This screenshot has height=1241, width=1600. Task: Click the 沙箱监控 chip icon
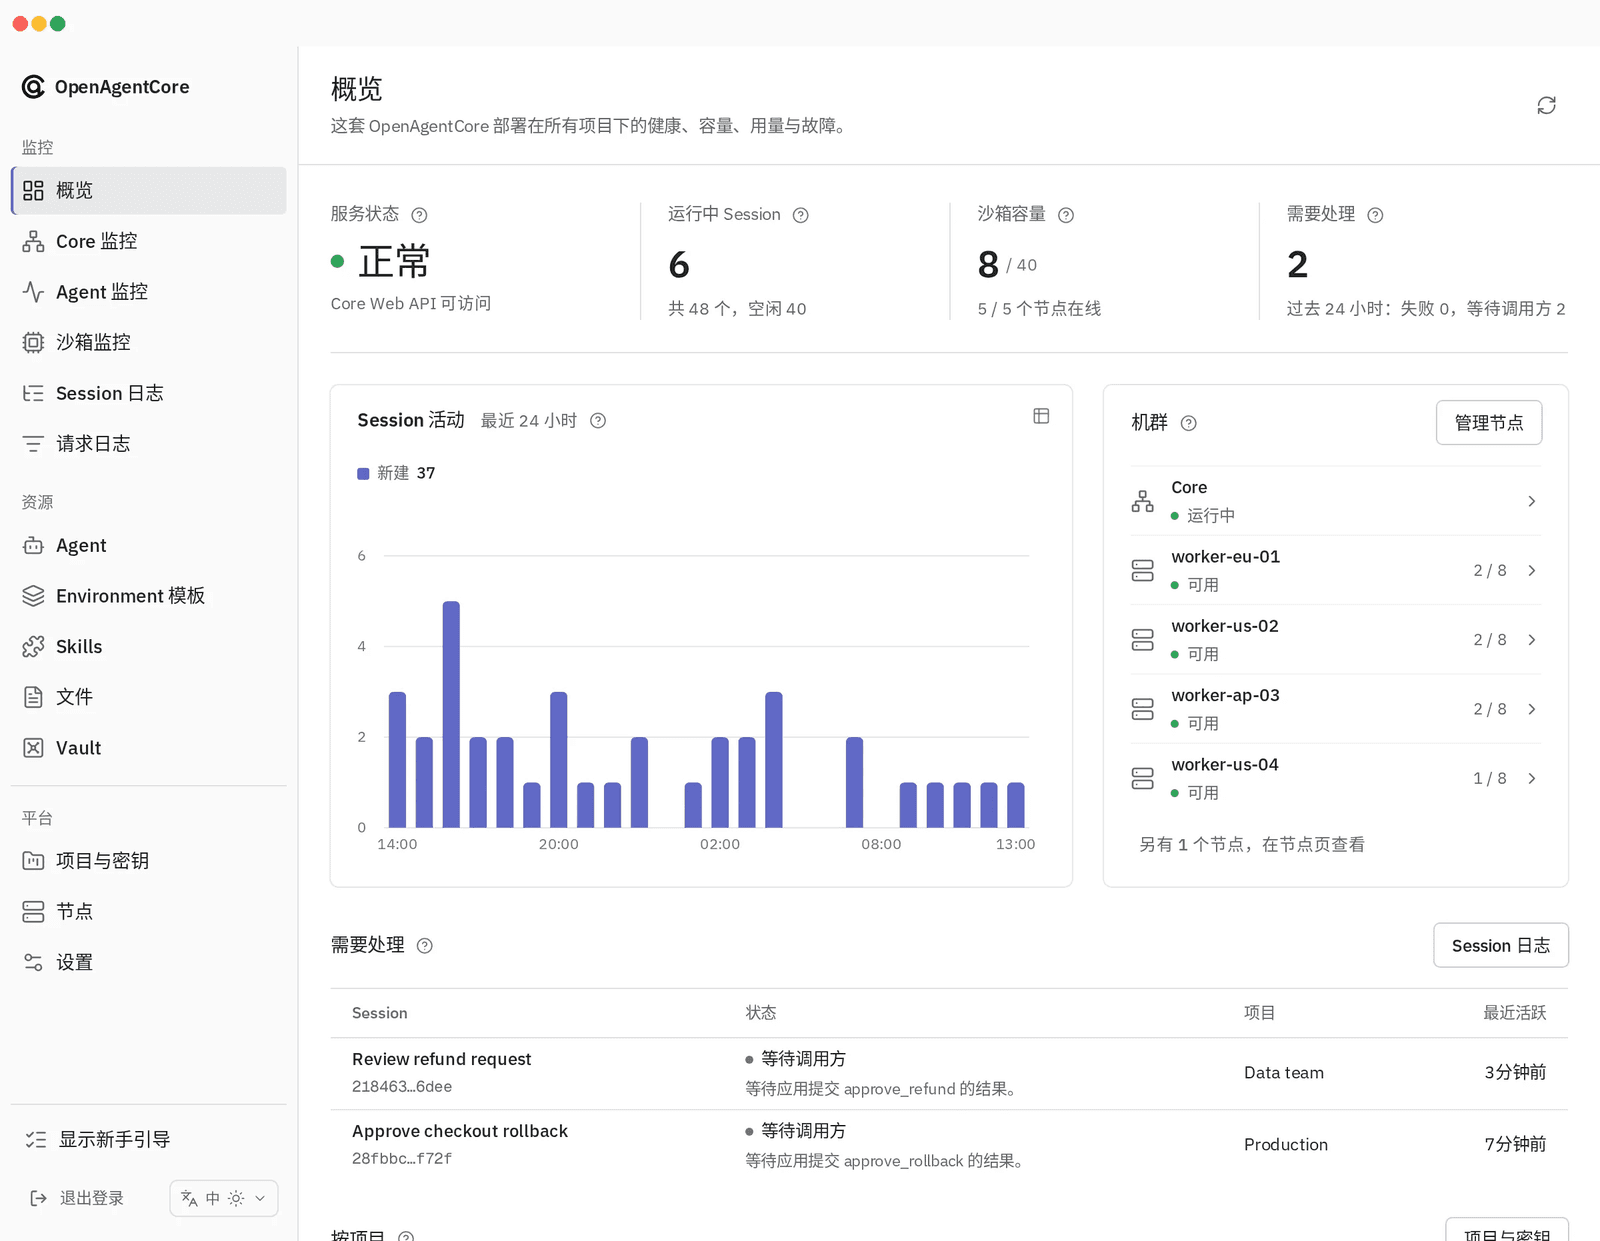click(x=33, y=343)
